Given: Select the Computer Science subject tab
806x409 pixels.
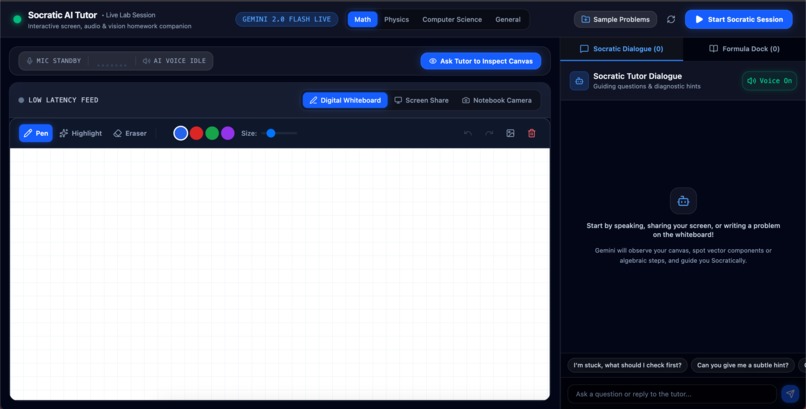Looking at the screenshot, I should click(x=452, y=20).
